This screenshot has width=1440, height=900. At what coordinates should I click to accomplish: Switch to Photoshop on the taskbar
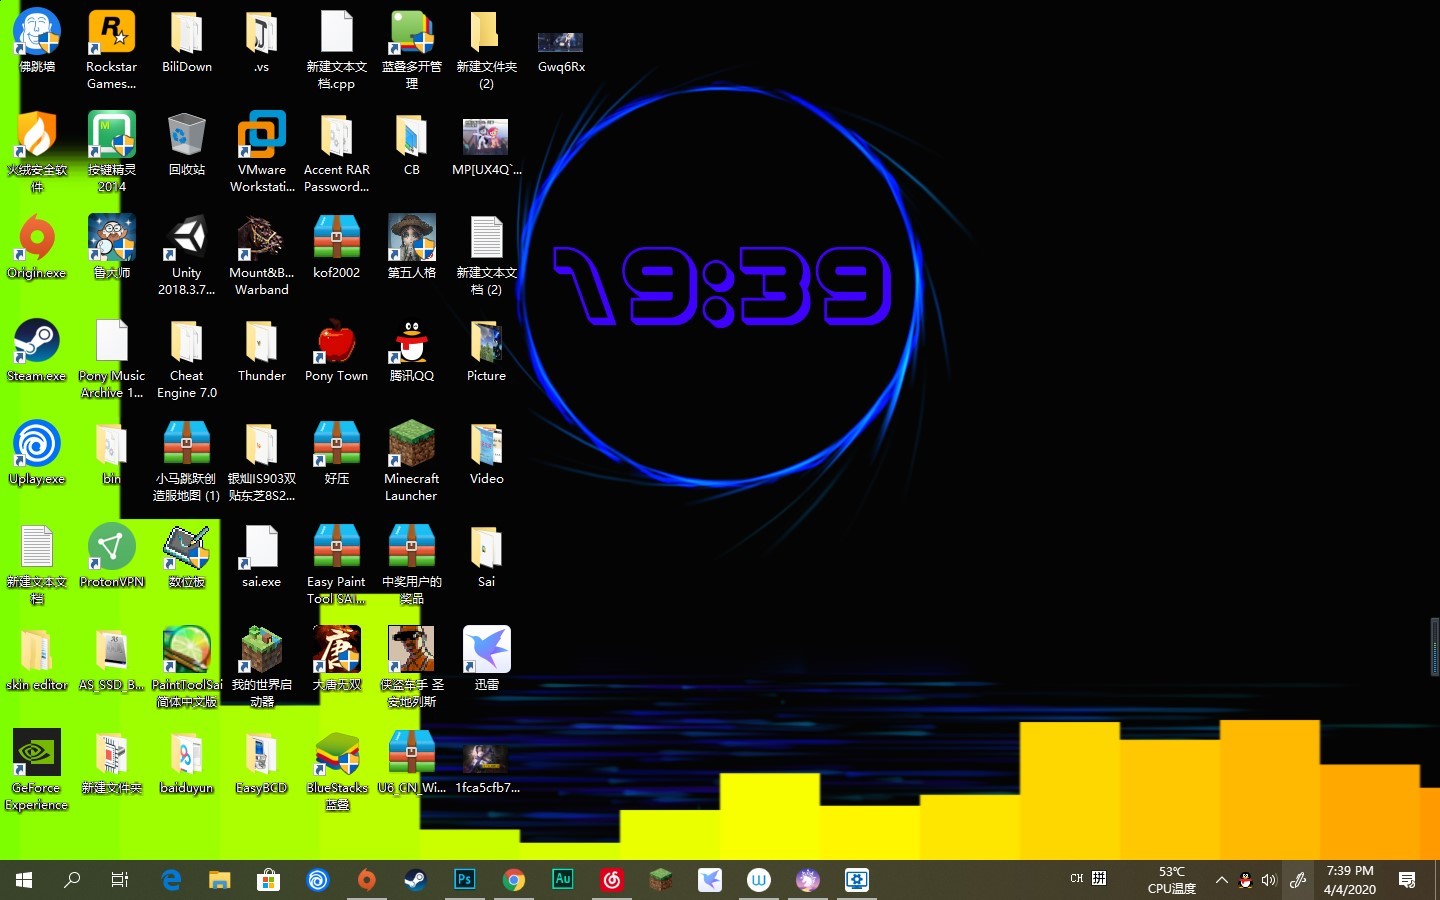(465, 880)
